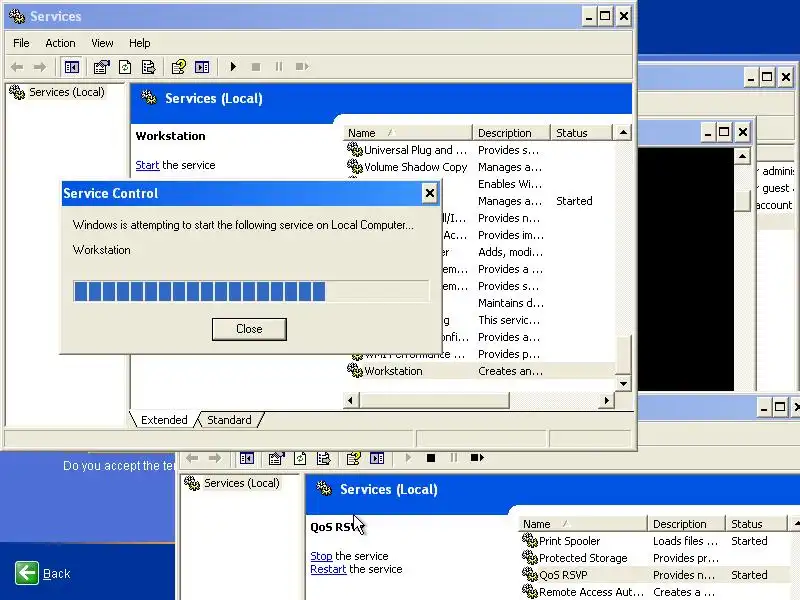Click Refresh icon in lower Services toolbar
The height and width of the screenshot is (600, 800).
300,458
